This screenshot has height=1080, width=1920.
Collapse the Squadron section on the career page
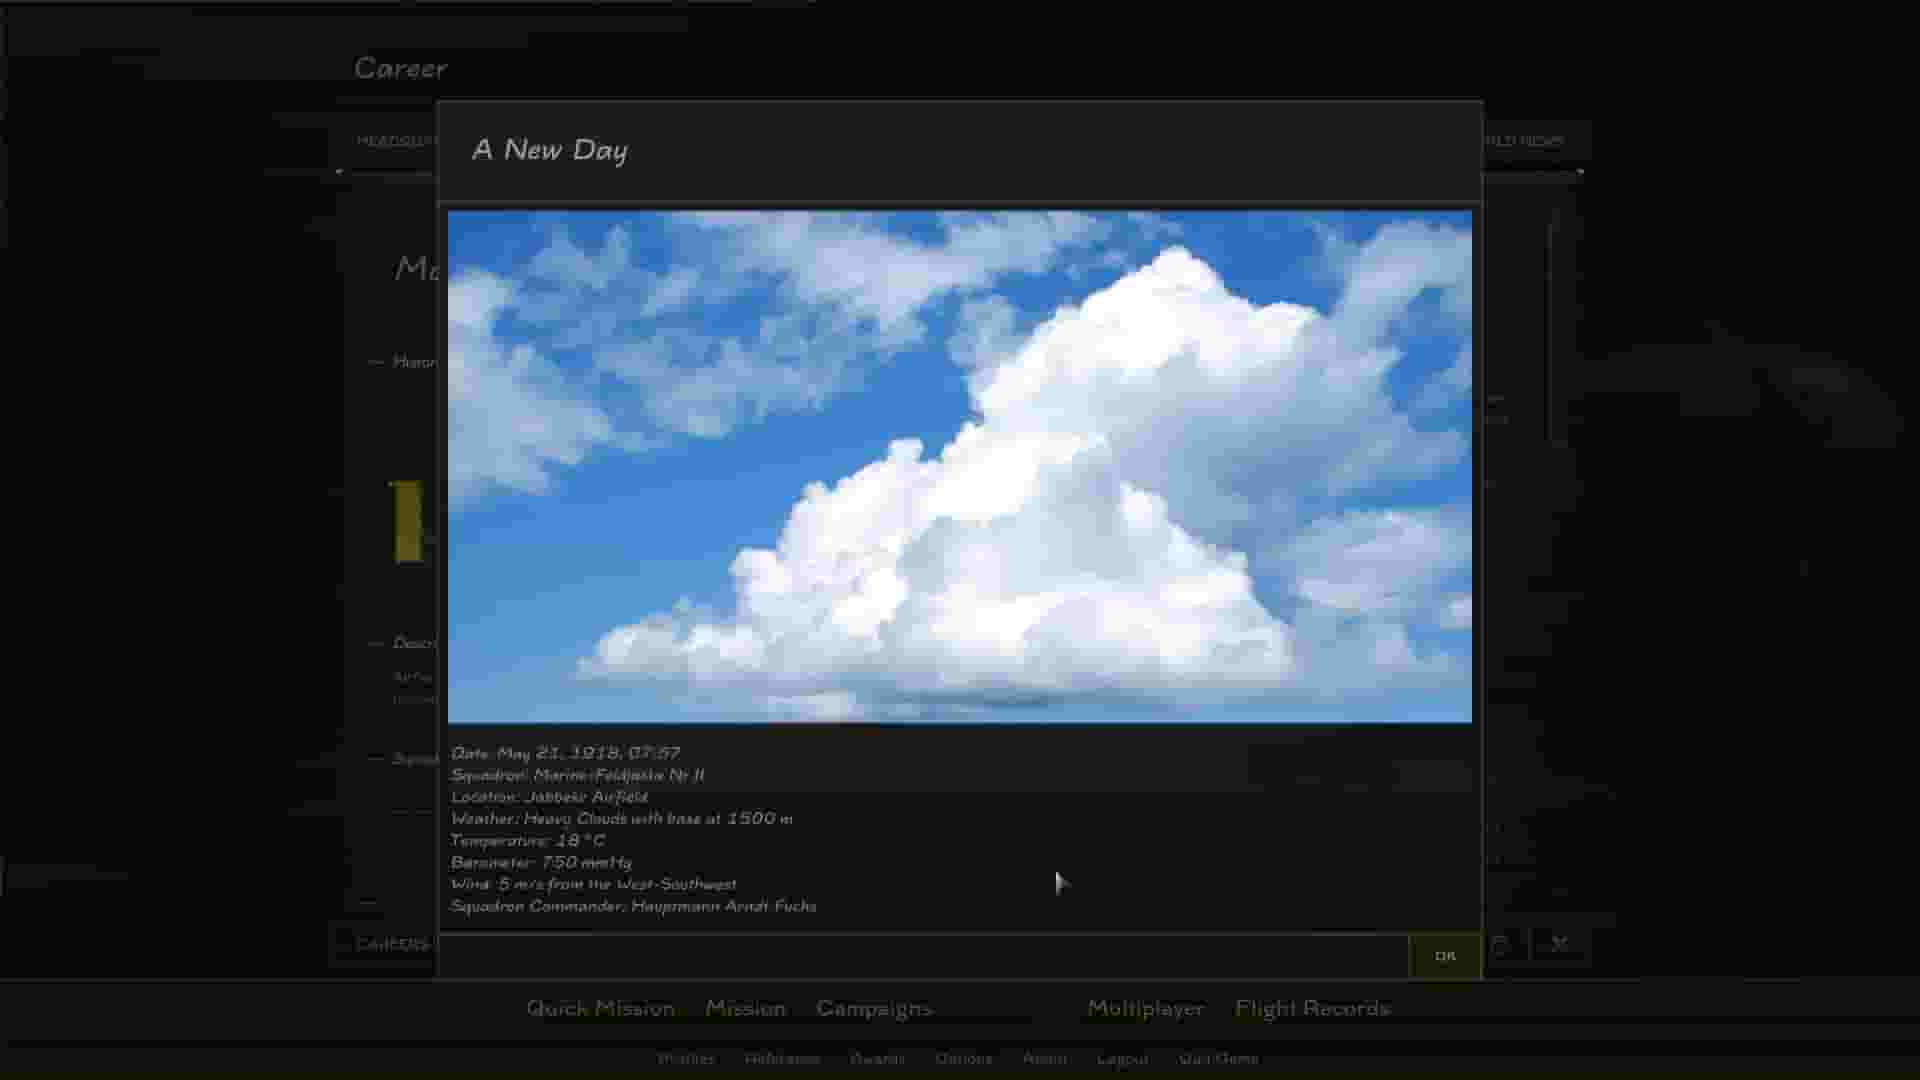coord(375,755)
